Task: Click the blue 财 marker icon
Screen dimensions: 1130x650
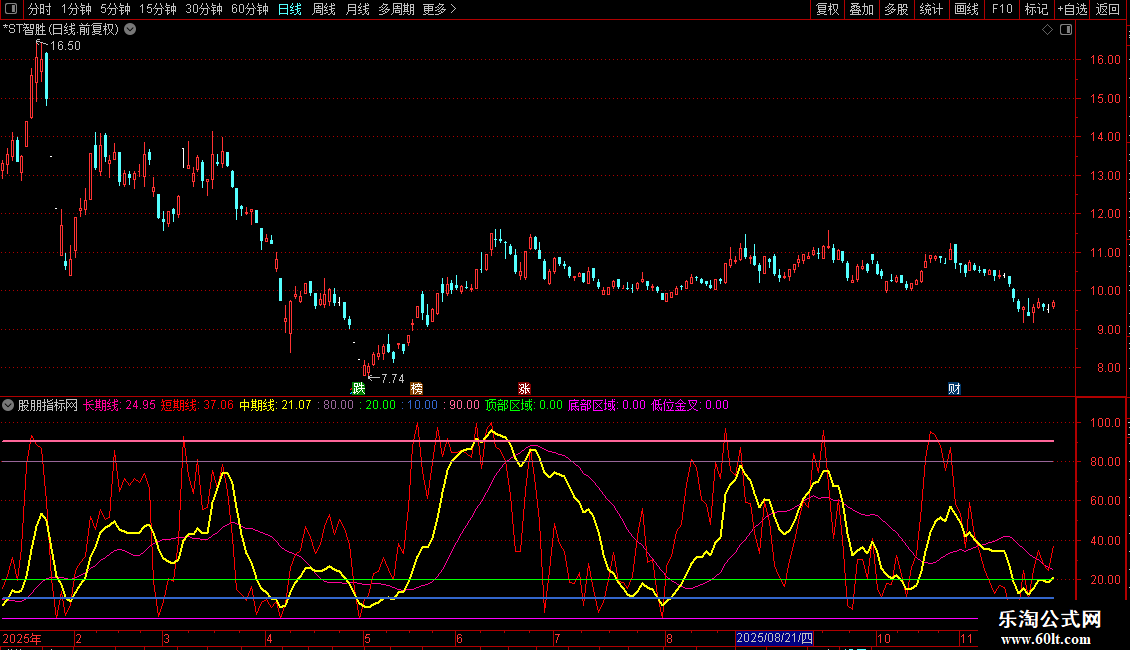Action: (x=954, y=388)
